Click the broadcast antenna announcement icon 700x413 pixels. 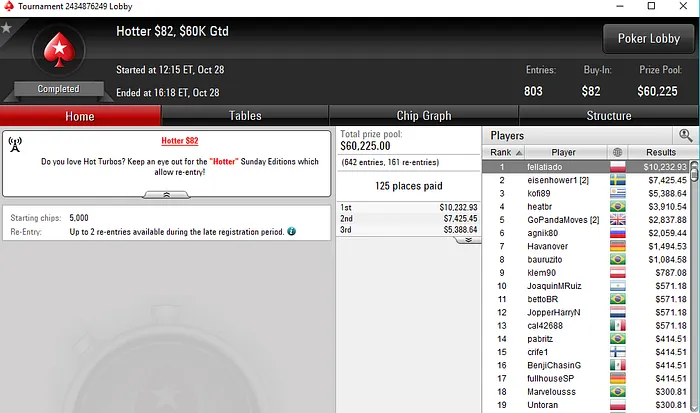[15, 144]
